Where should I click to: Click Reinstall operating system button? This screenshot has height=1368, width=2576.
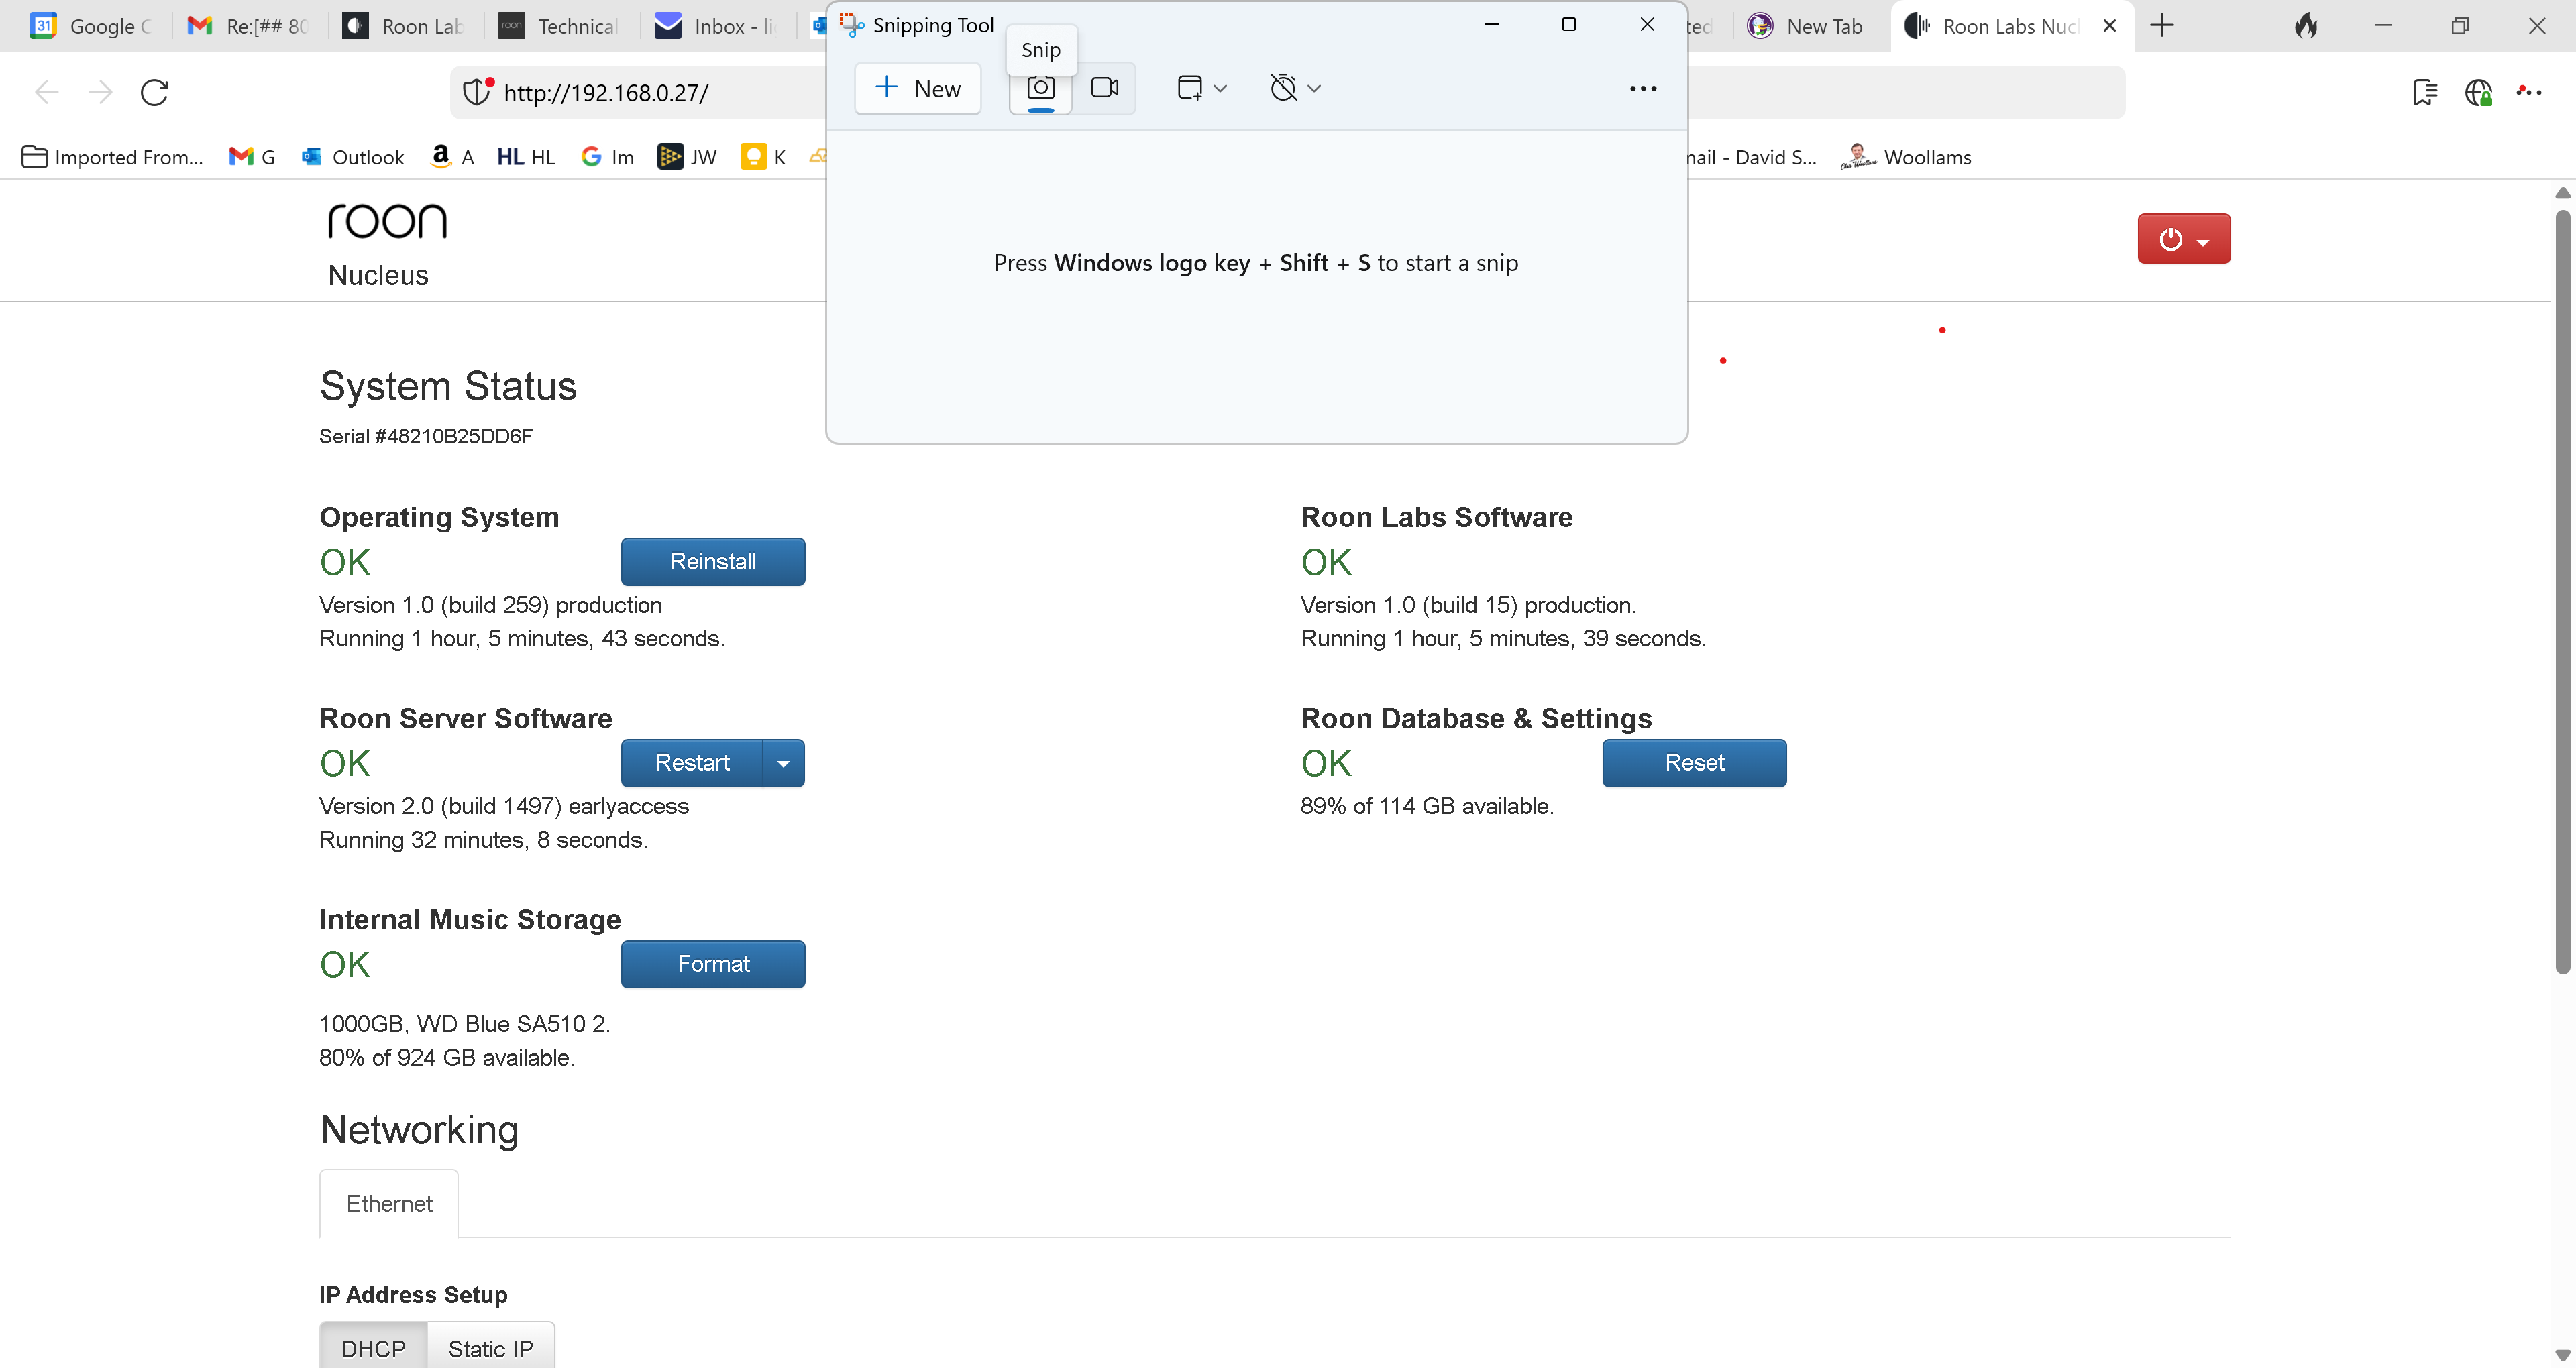coord(712,561)
